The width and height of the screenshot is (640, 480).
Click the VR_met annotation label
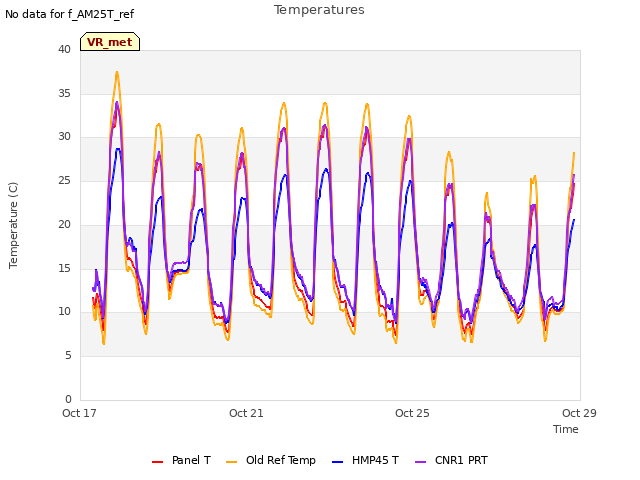point(110,42)
